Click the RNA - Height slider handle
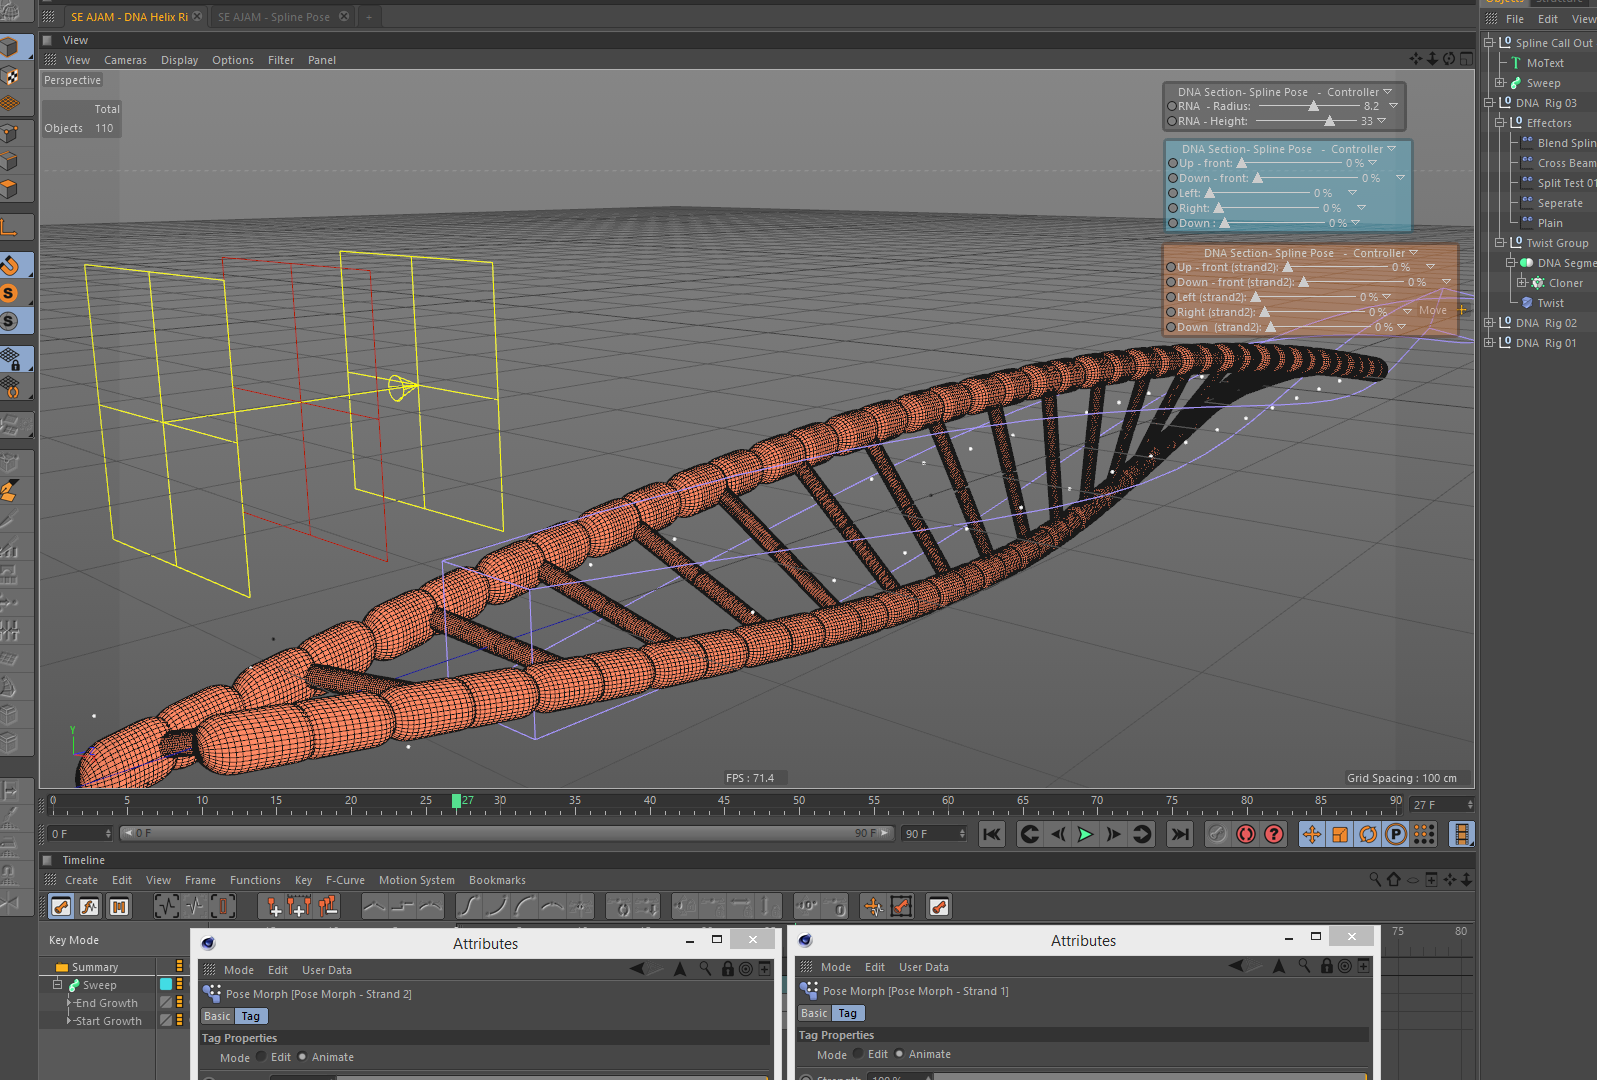Screen dimensions: 1597x1080 (x=1329, y=121)
